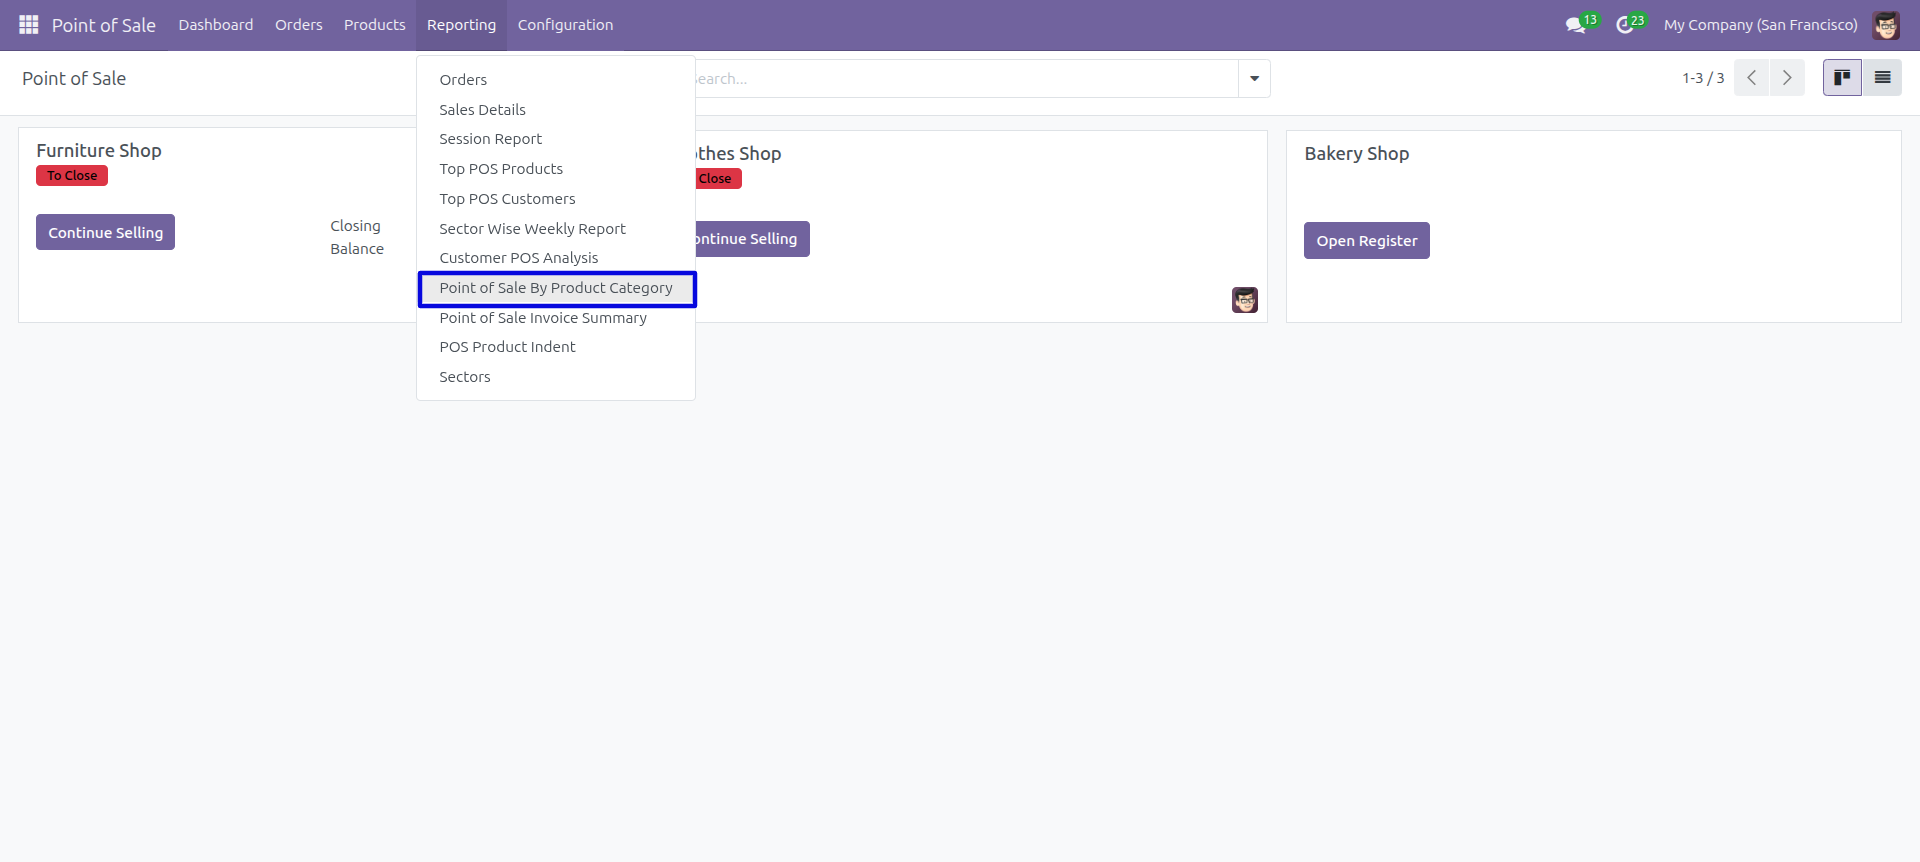This screenshot has height=862, width=1920.
Task: Open the Dashboard menu
Action: tap(216, 25)
